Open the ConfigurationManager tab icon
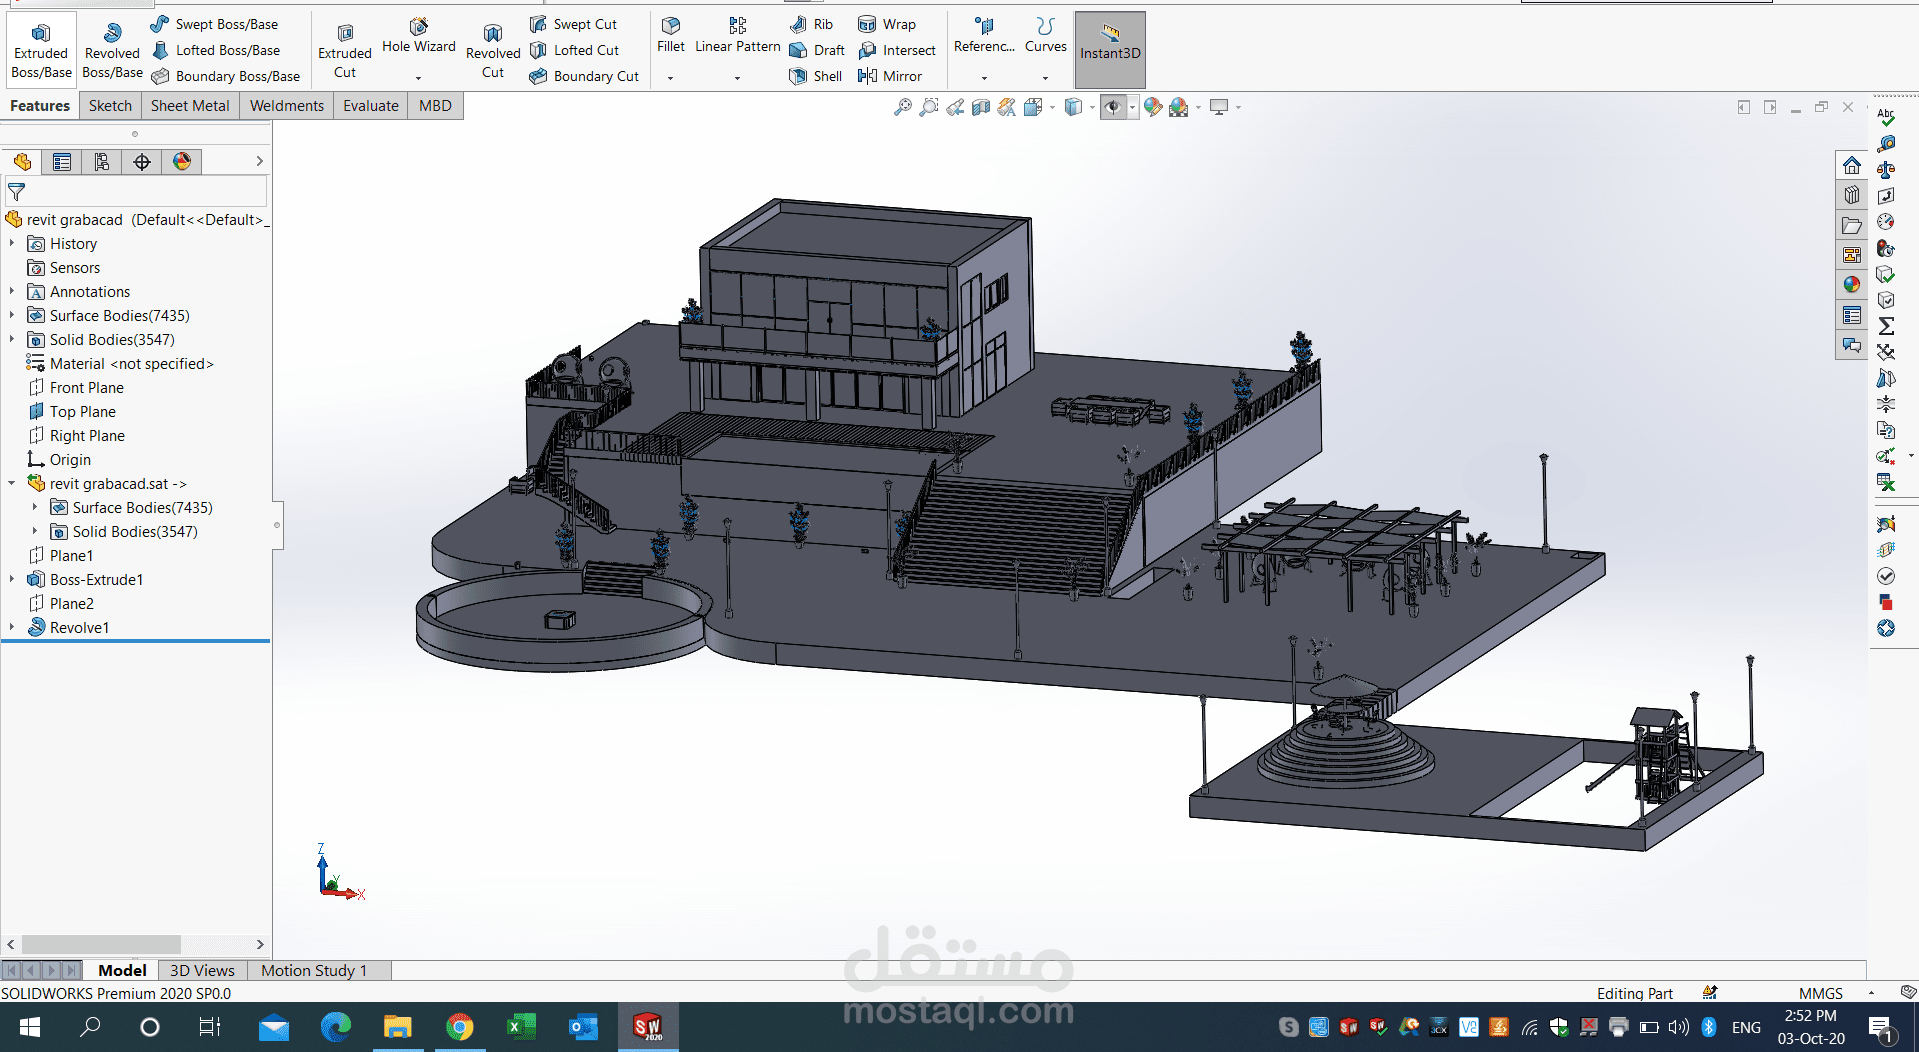 pyautogui.click(x=102, y=162)
